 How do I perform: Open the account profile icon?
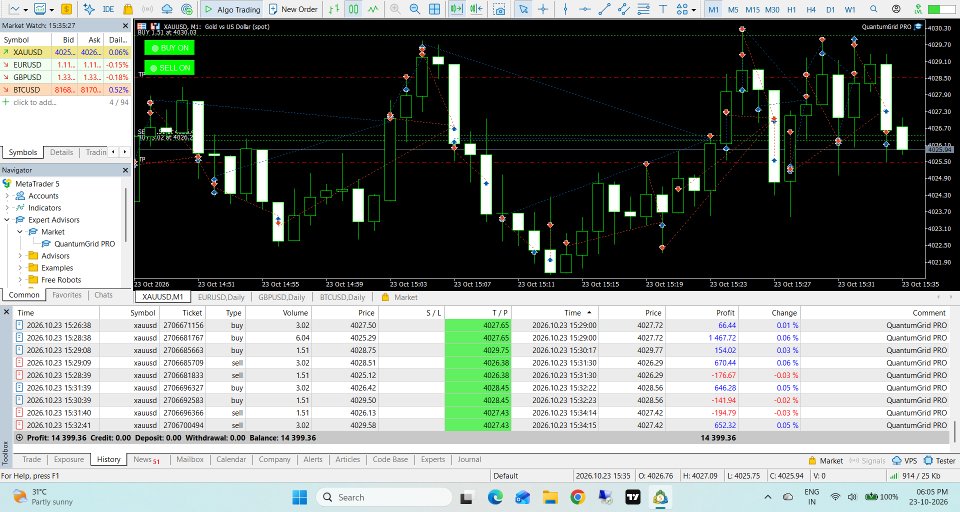click(896, 9)
